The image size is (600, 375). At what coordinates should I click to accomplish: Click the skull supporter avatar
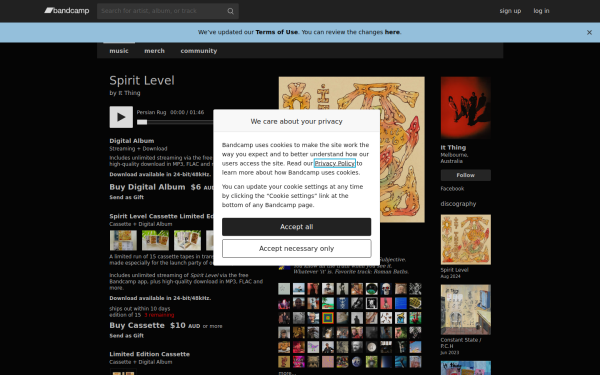(x=386, y=289)
